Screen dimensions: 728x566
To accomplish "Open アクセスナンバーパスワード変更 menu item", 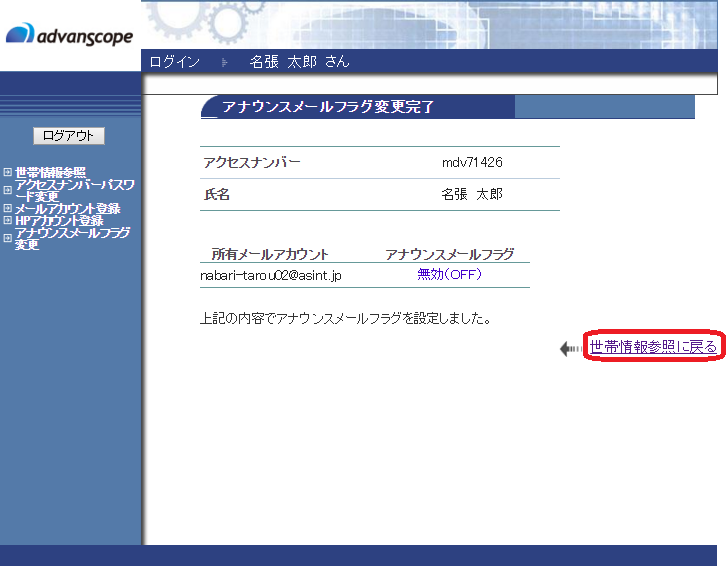I will [74, 190].
